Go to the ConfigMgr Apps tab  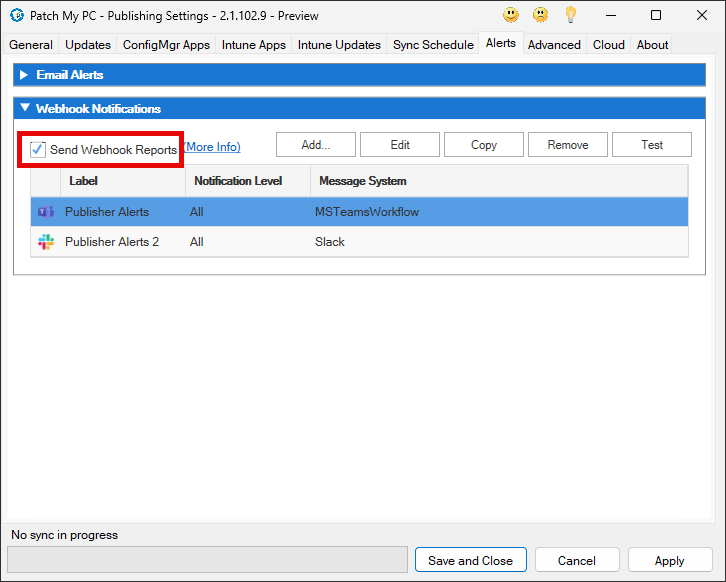pos(166,45)
